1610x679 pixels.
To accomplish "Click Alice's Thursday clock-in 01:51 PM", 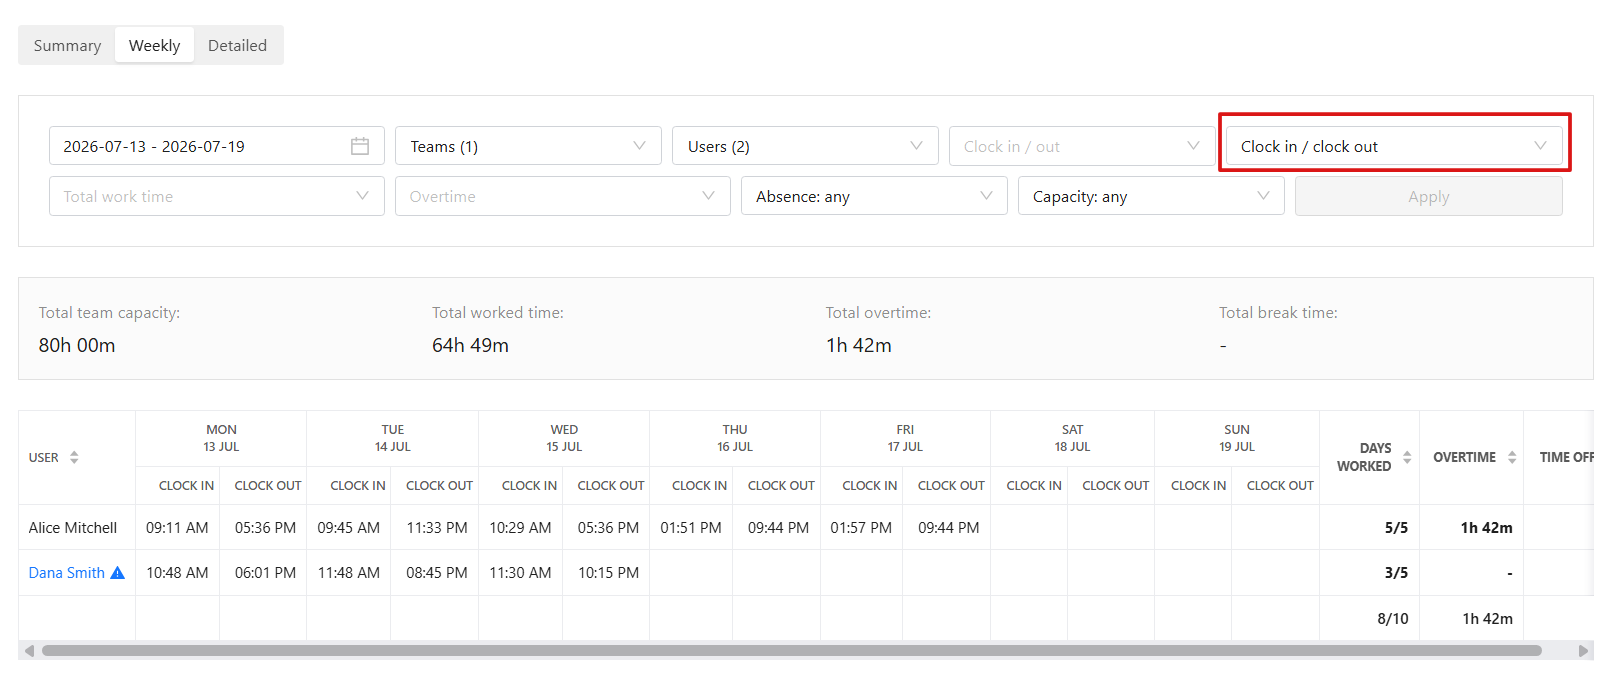I will point(691,528).
